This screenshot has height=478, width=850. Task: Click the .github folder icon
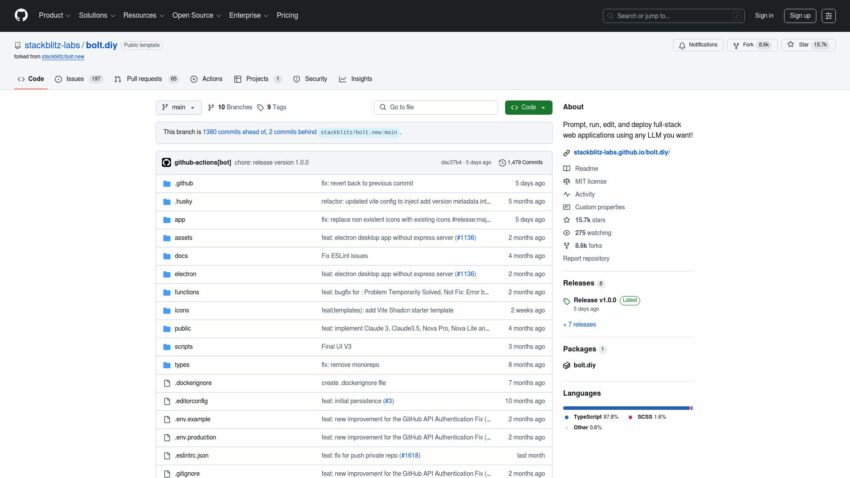pyautogui.click(x=167, y=184)
